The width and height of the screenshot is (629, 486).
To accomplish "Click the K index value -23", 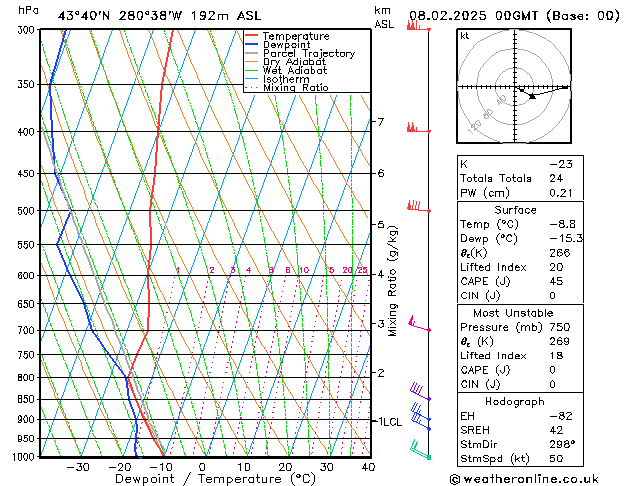I will [x=561, y=164].
